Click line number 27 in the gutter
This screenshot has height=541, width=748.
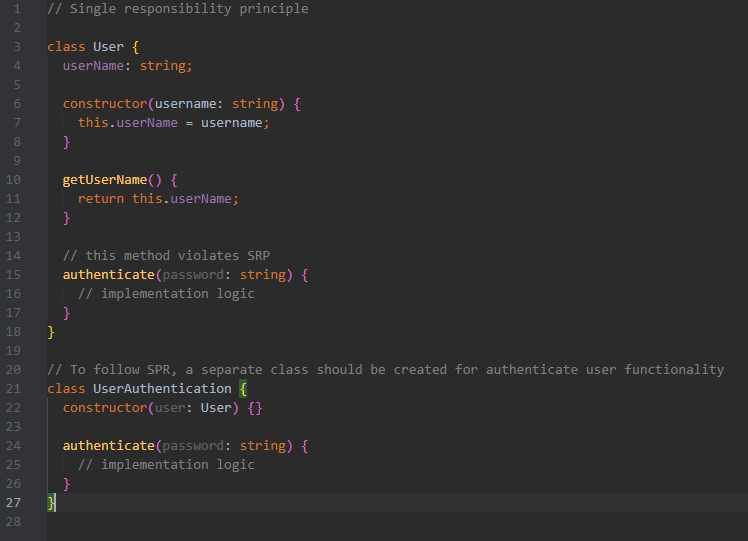coord(13,503)
